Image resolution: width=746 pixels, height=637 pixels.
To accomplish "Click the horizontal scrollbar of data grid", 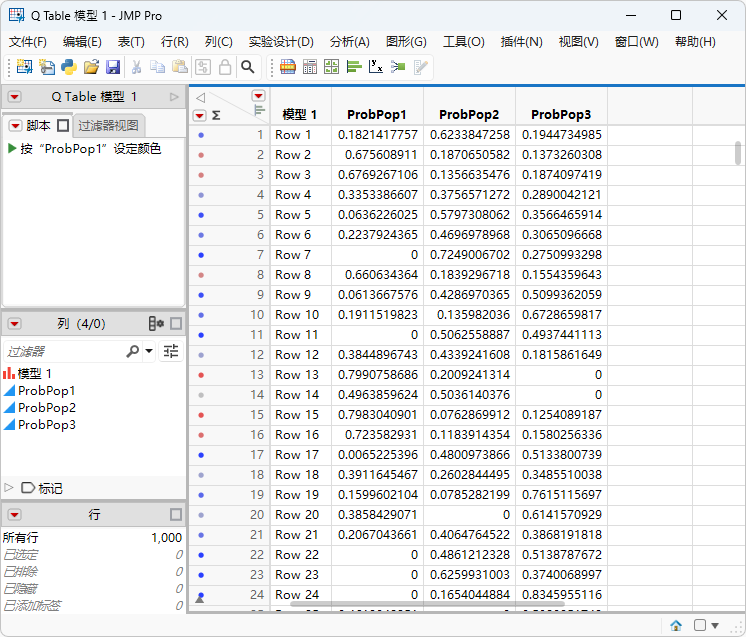I will 427,604.
